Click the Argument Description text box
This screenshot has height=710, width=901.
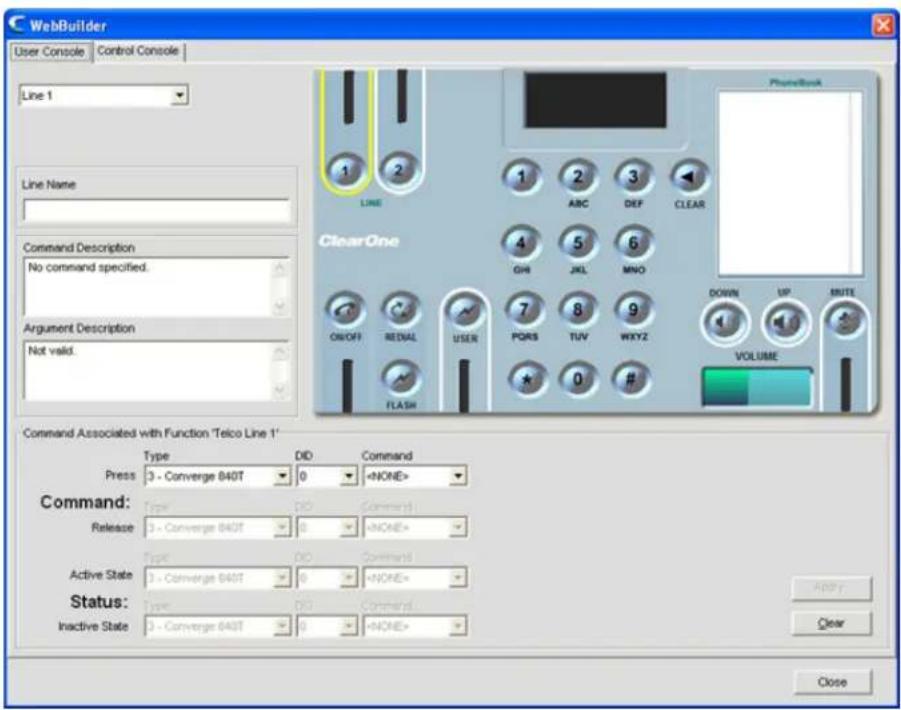[156, 371]
